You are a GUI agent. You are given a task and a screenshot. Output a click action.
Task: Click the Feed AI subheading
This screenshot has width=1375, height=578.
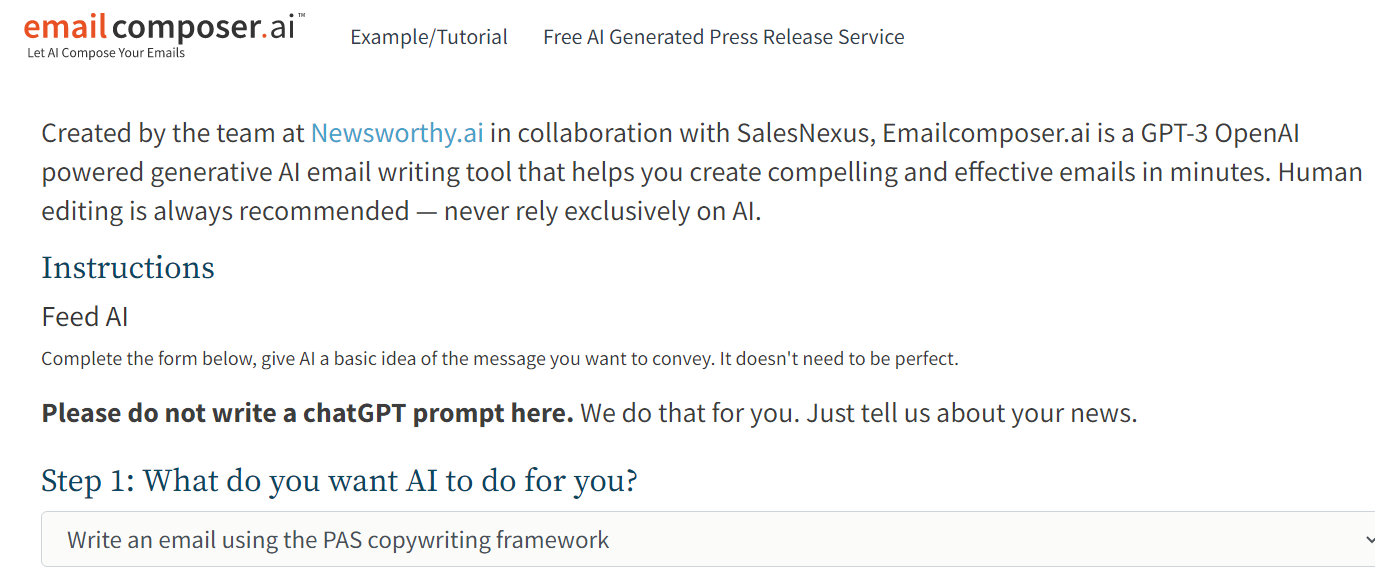[x=85, y=317]
